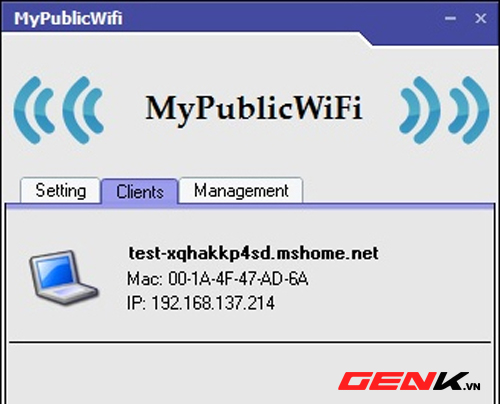Click the separator line under the client entry
Viewport: 500px width, 404px height.
coord(250,342)
